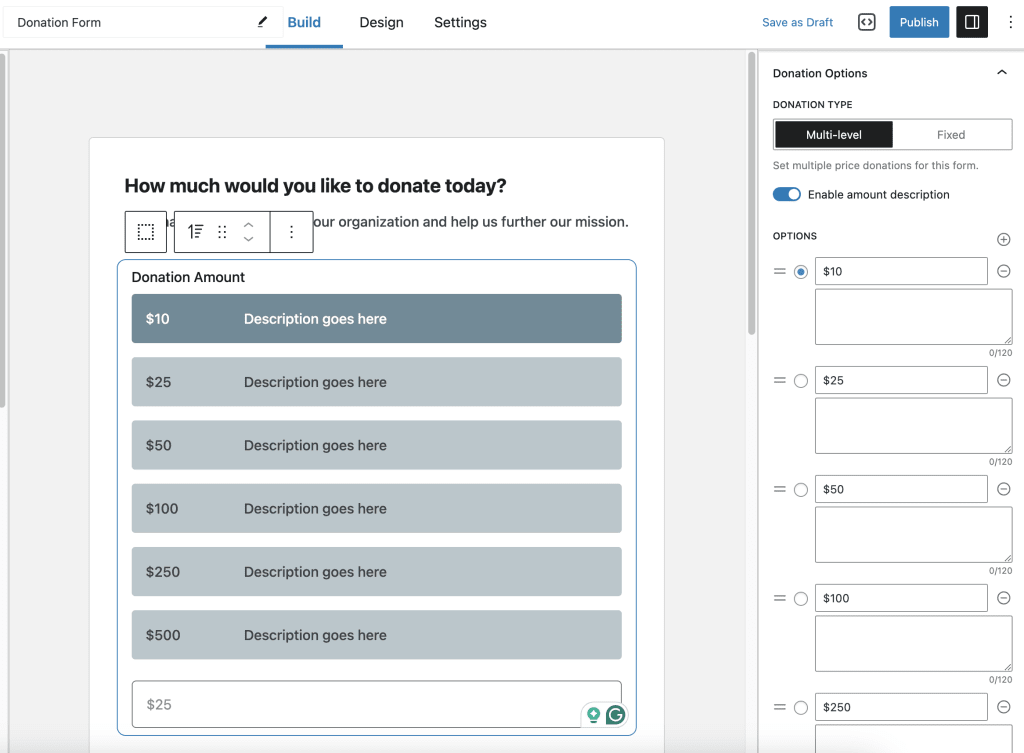The height and width of the screenshot is (753, 1024).
Task: Click the green lightbulb suggestion icon
Action: [x=593, y=715]
